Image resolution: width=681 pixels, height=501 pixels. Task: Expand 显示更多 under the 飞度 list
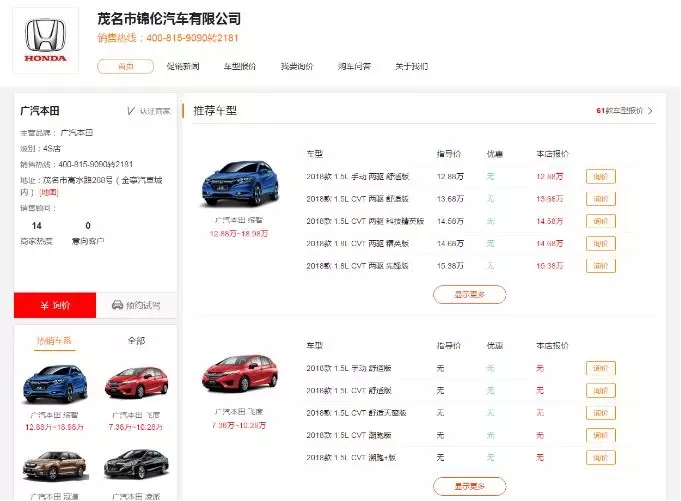tap(469, 486)
